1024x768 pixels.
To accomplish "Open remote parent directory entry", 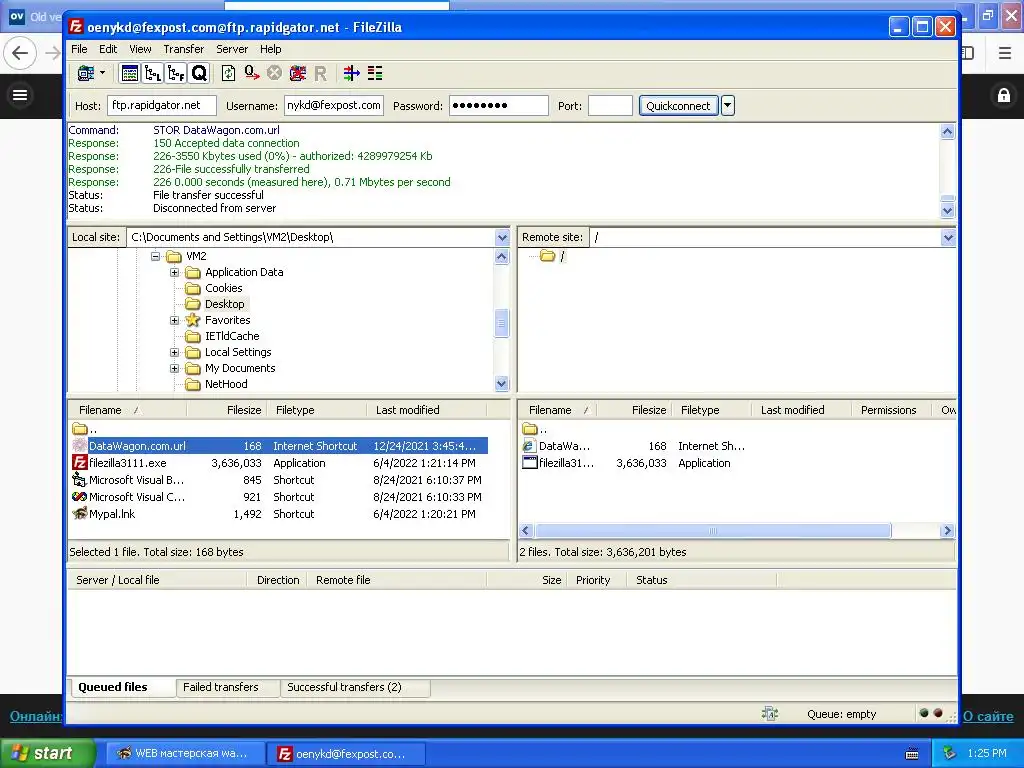I will coord(535,429).
